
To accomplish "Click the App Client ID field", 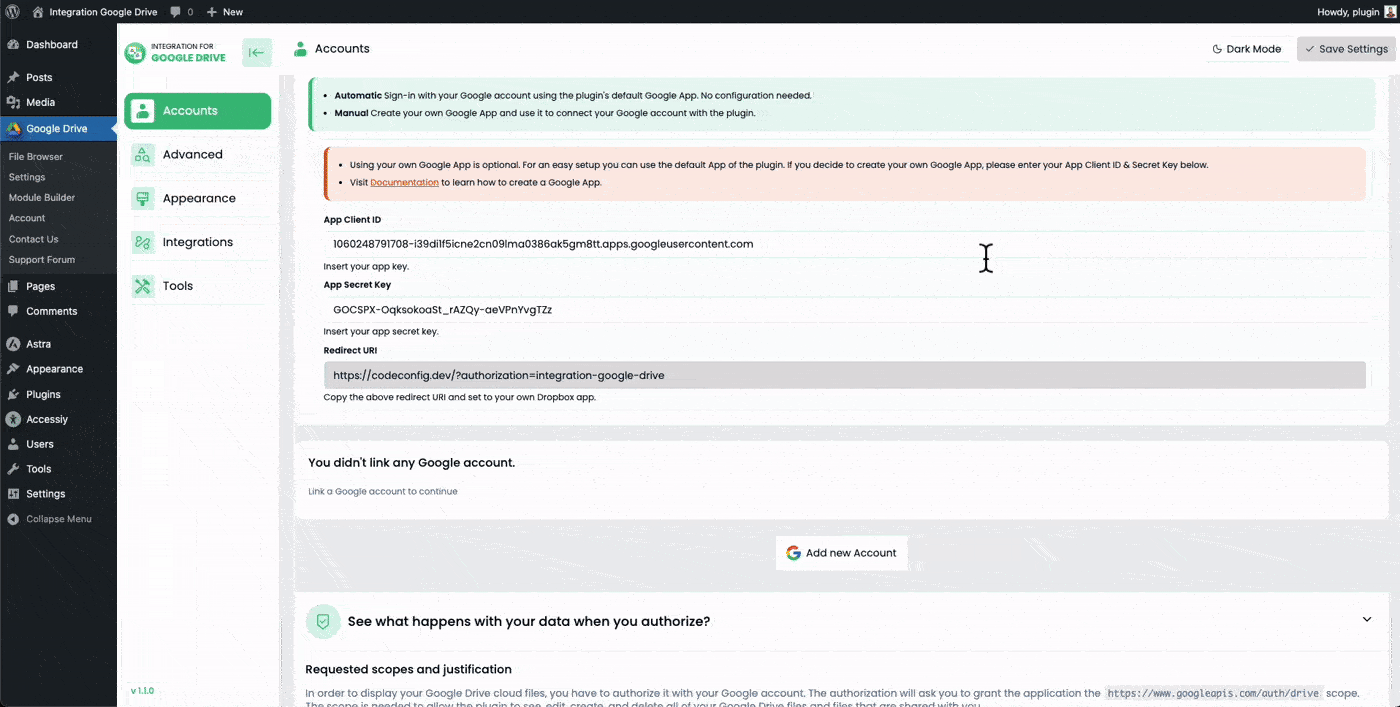I will [844, 244].
